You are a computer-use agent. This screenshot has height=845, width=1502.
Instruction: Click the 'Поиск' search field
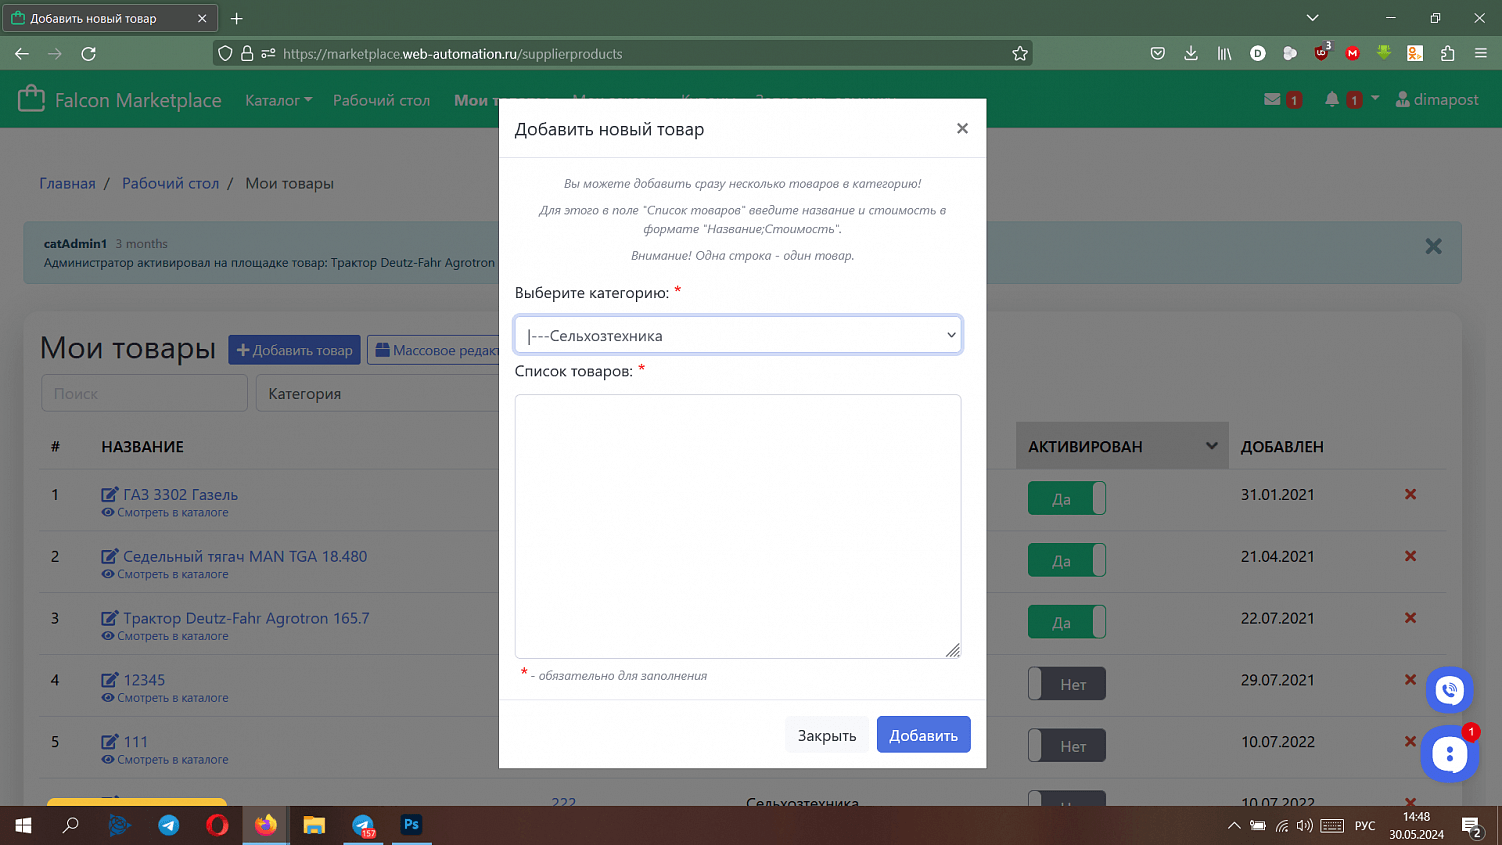[144, 393]
